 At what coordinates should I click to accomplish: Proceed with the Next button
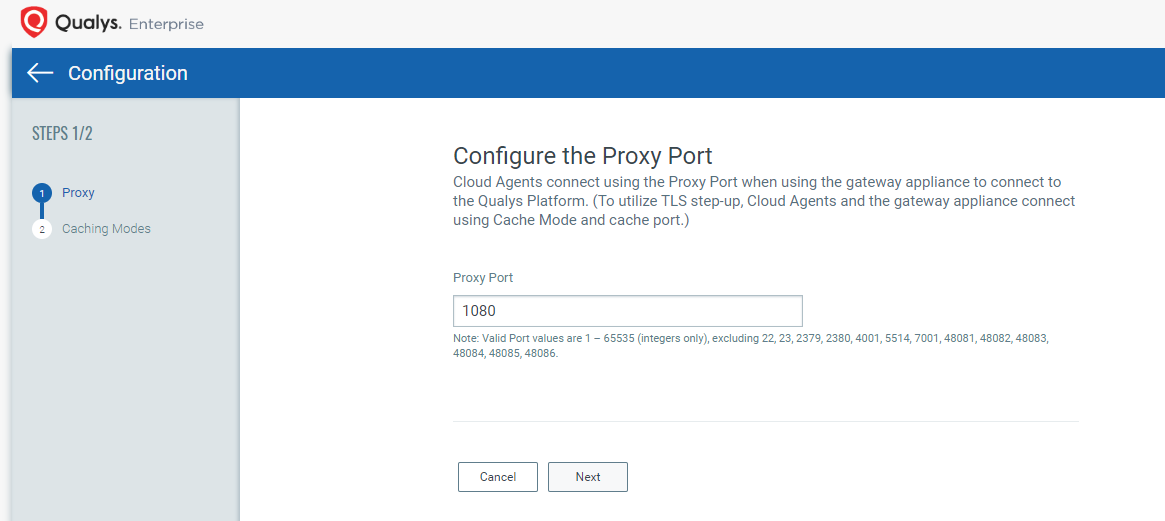click(x=588, y=477)
